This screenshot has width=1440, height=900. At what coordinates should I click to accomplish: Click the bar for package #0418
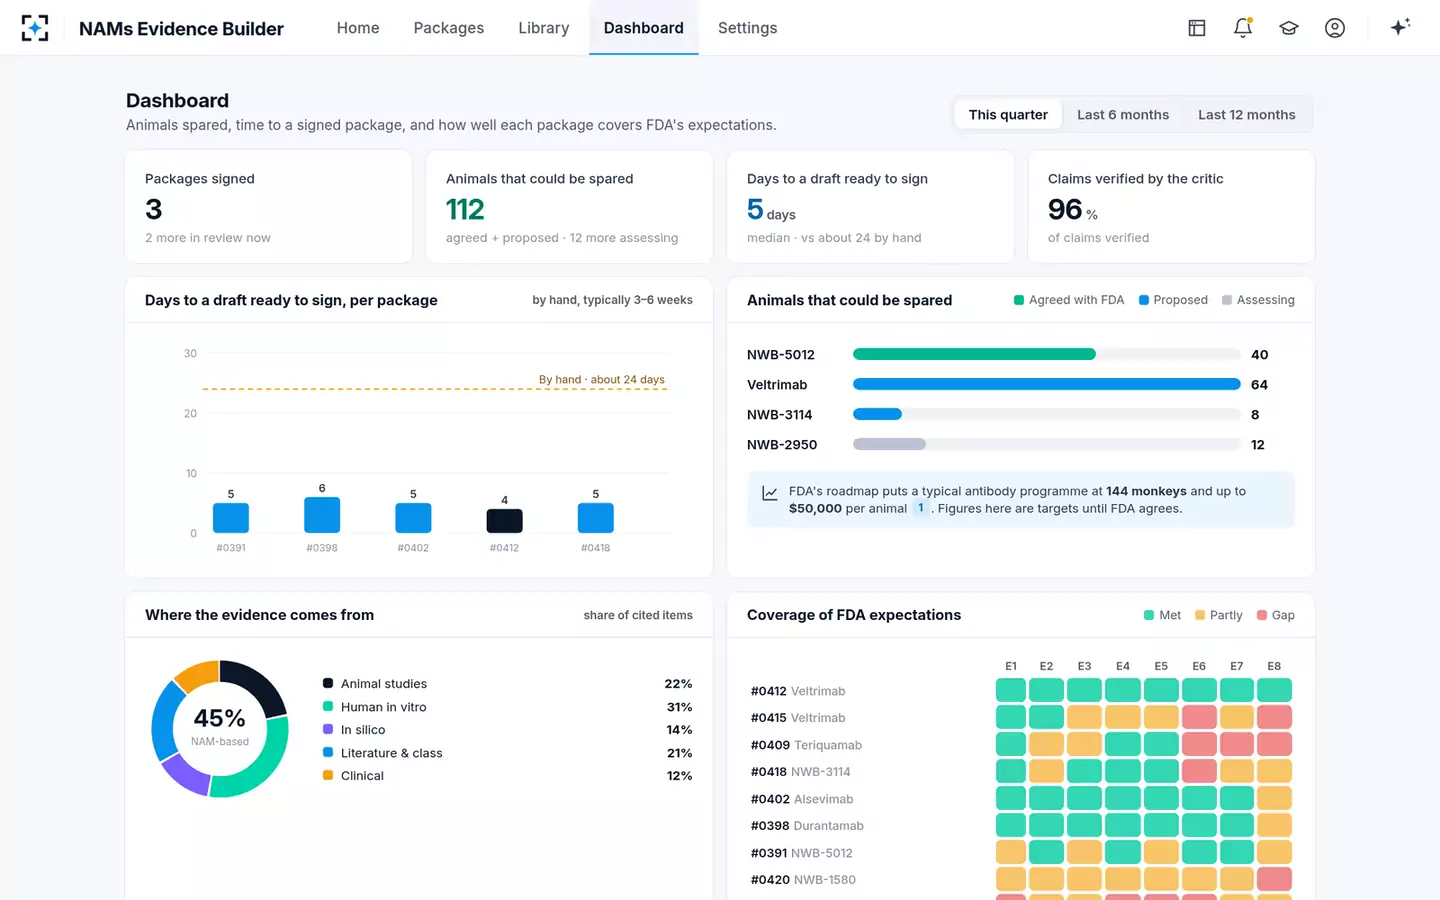(x=596, y=518)
